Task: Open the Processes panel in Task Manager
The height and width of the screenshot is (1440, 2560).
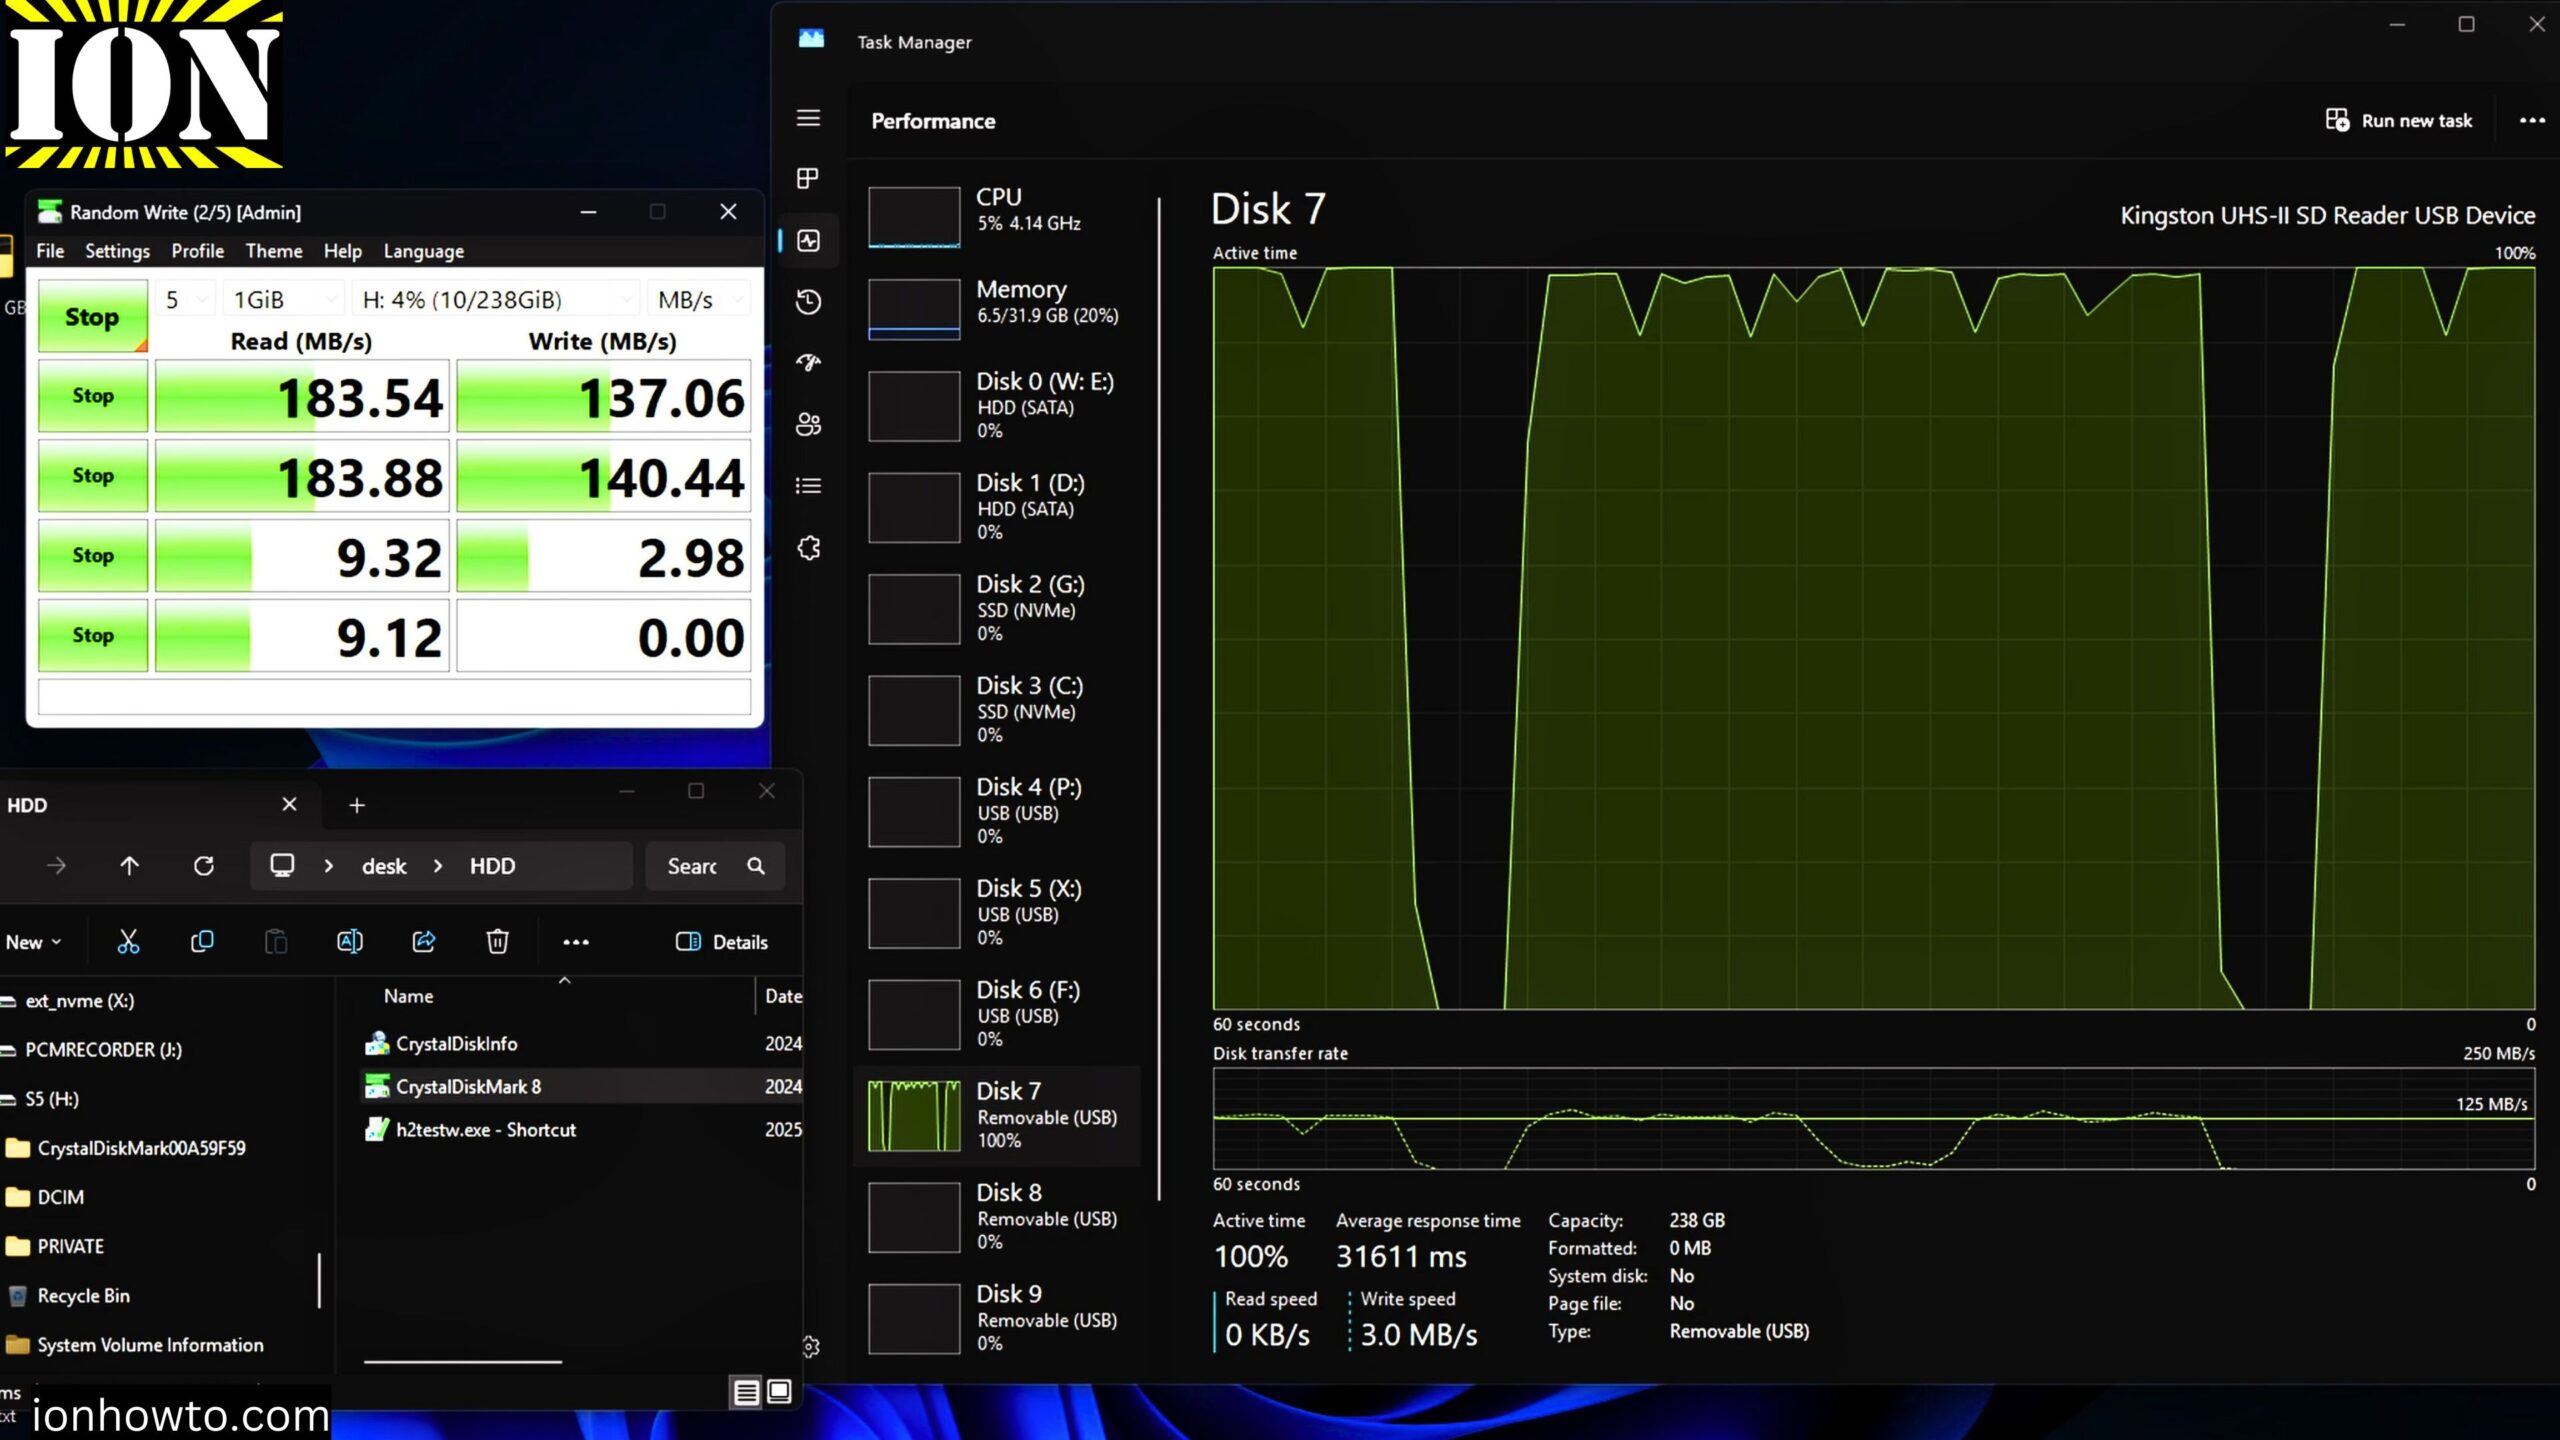Action: tap(808, 179)
